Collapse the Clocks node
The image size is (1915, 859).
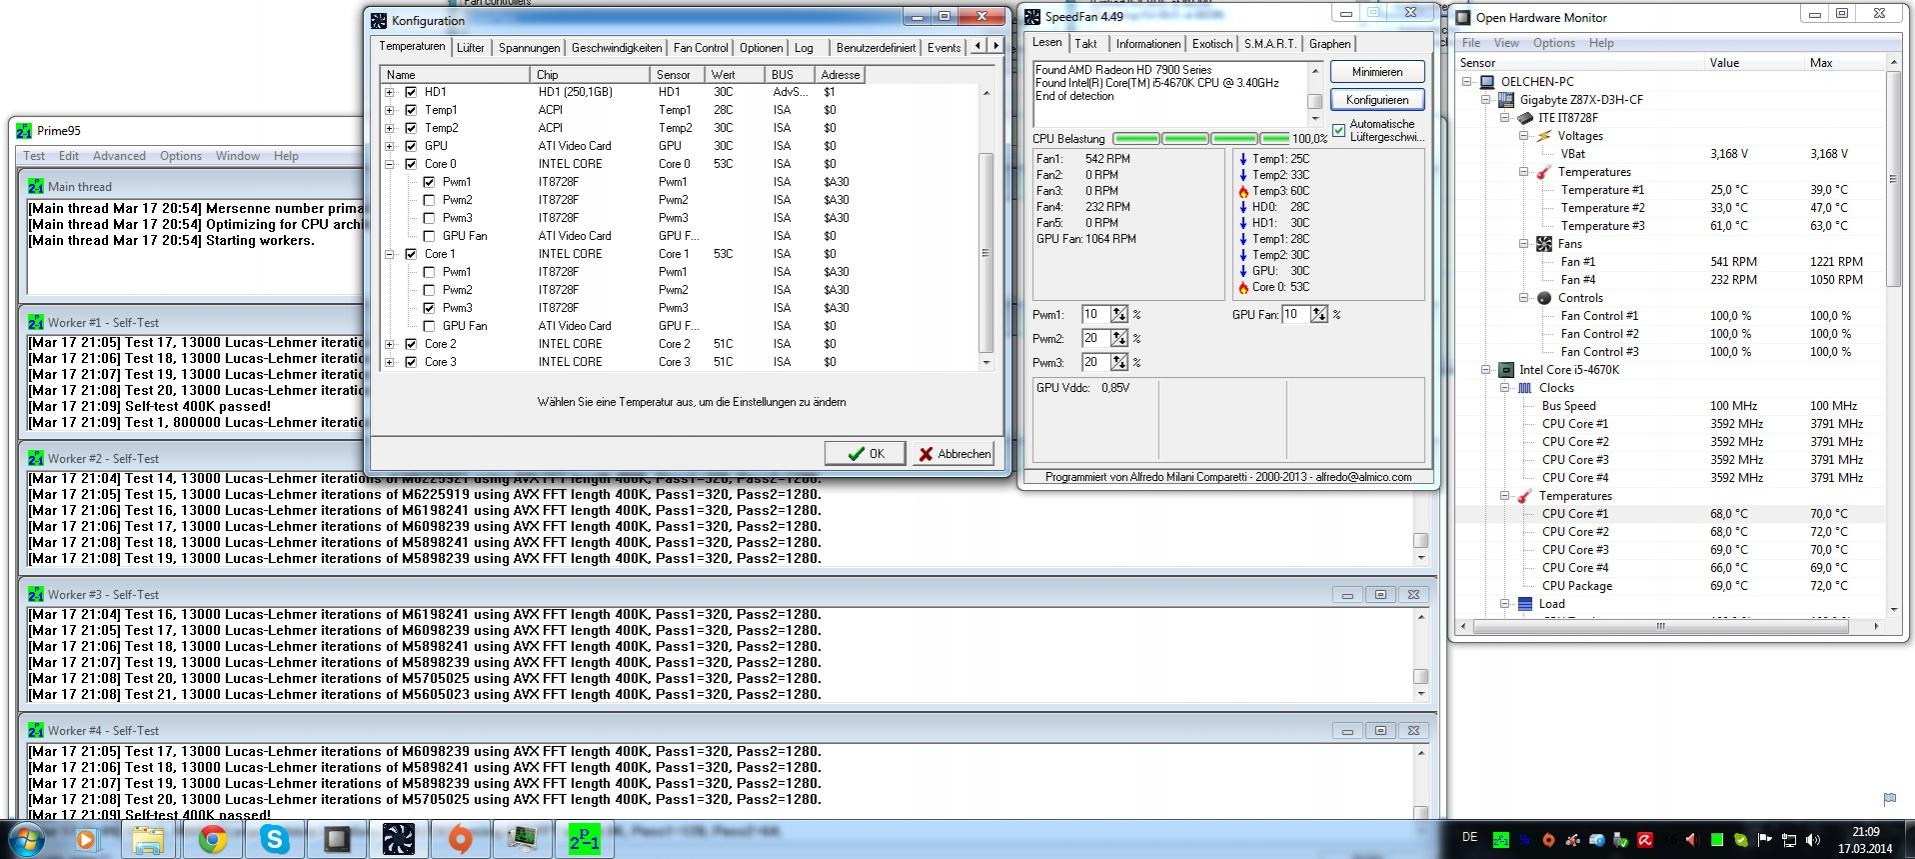[1504, 388]
